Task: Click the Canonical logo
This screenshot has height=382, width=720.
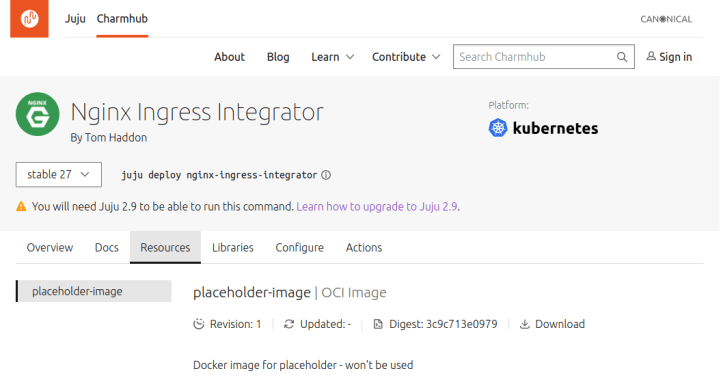Action: [666, 19]
